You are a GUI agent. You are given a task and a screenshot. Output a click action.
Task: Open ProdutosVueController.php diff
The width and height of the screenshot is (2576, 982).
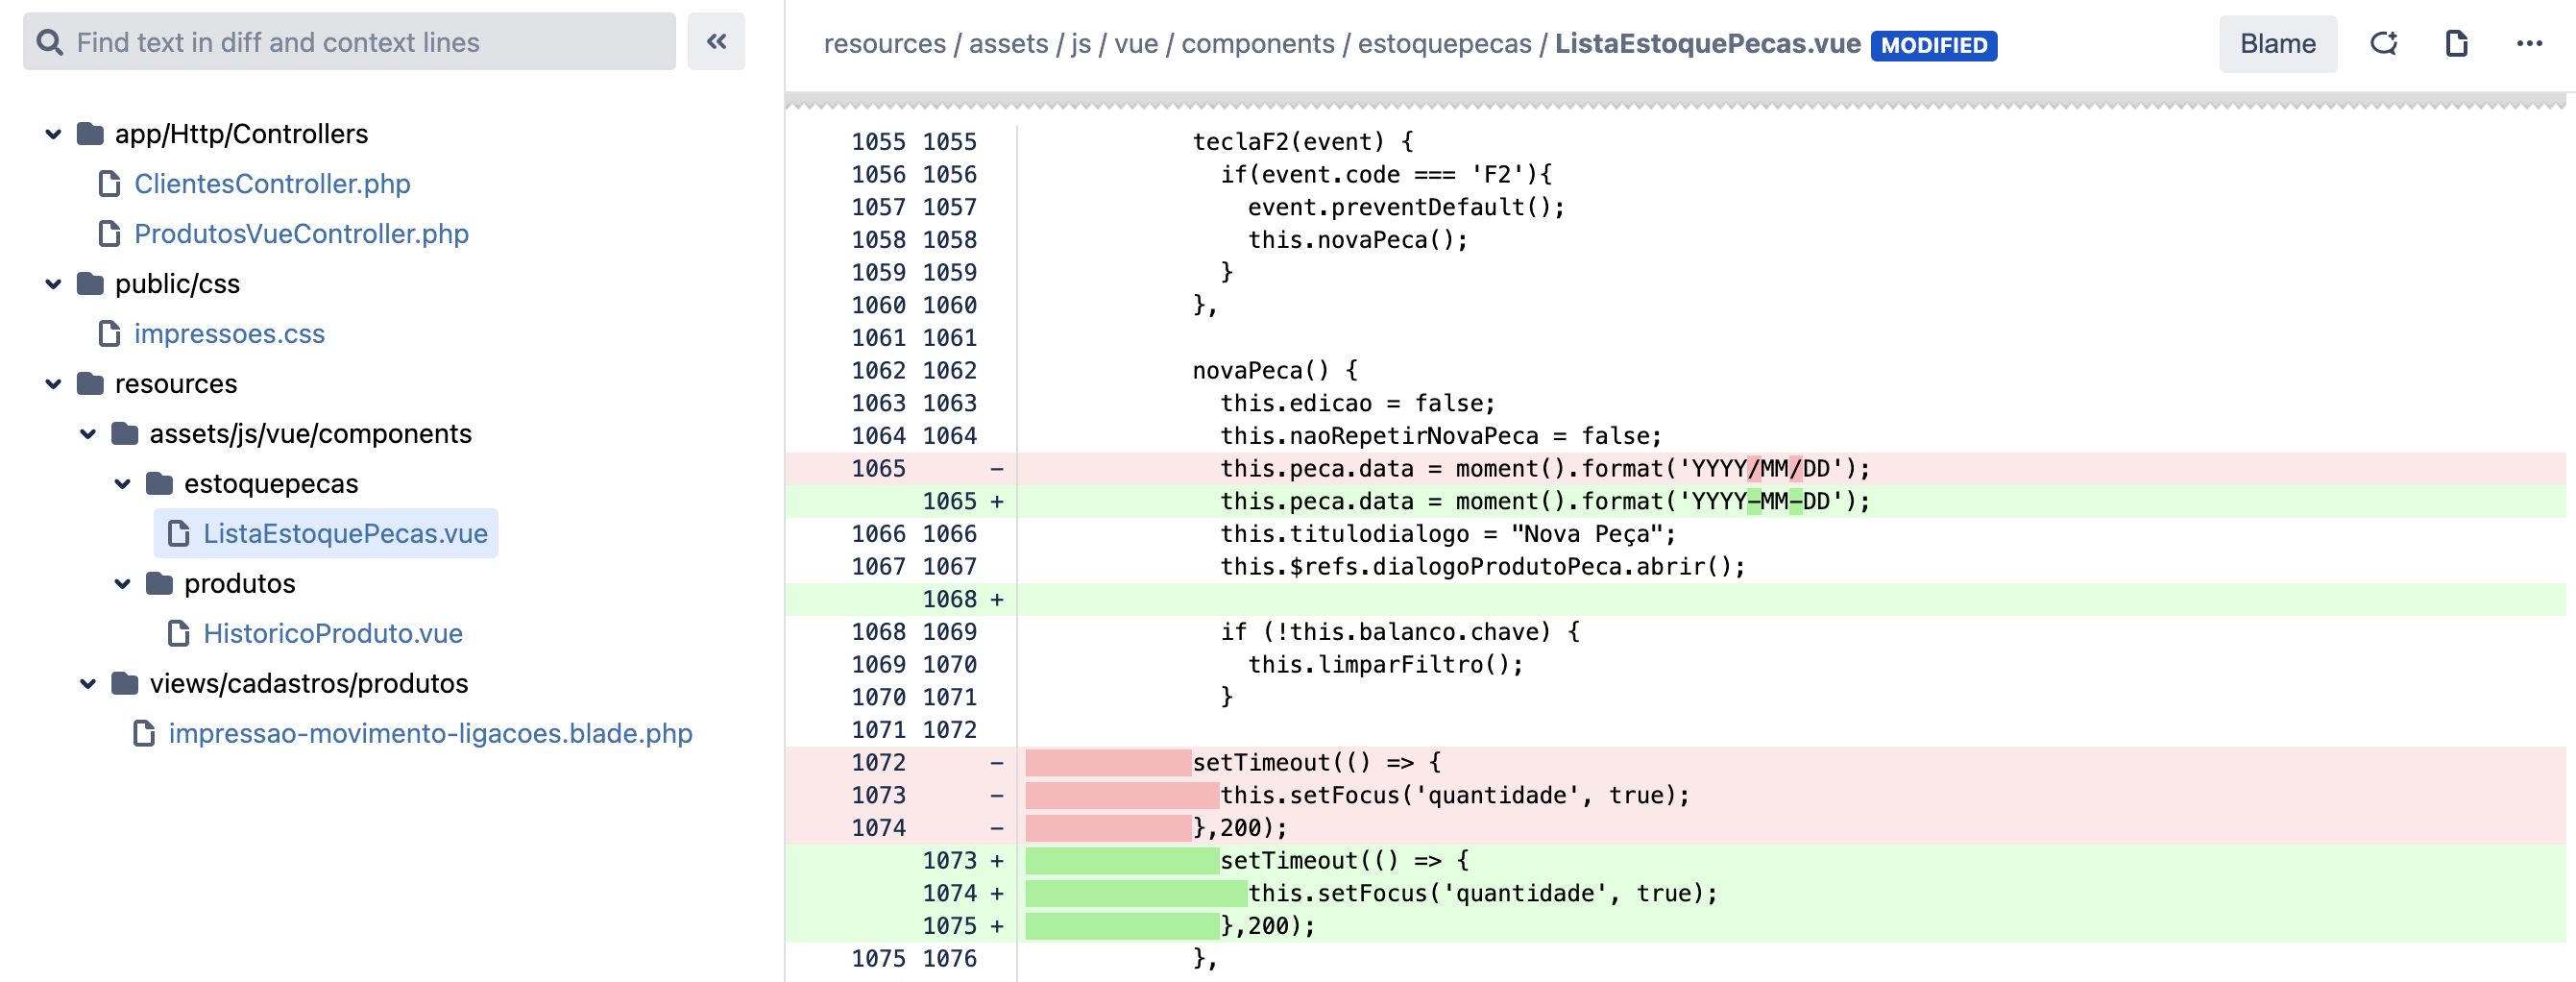coord(301,234)
